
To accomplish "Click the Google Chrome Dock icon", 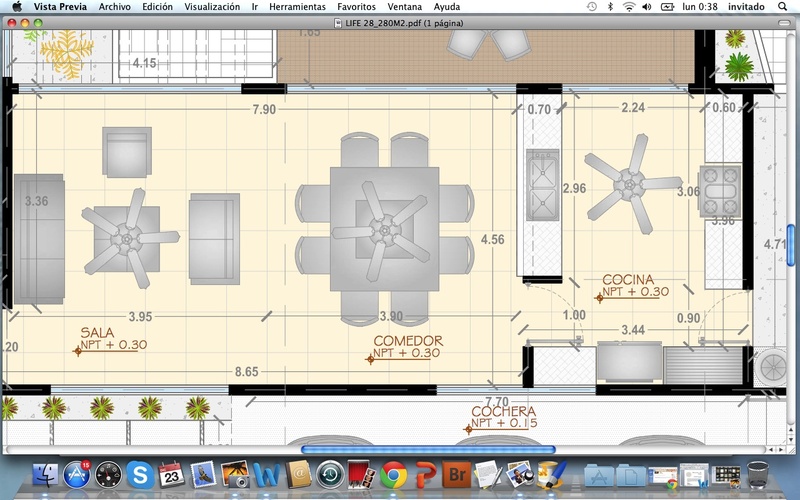I will 392,474.
